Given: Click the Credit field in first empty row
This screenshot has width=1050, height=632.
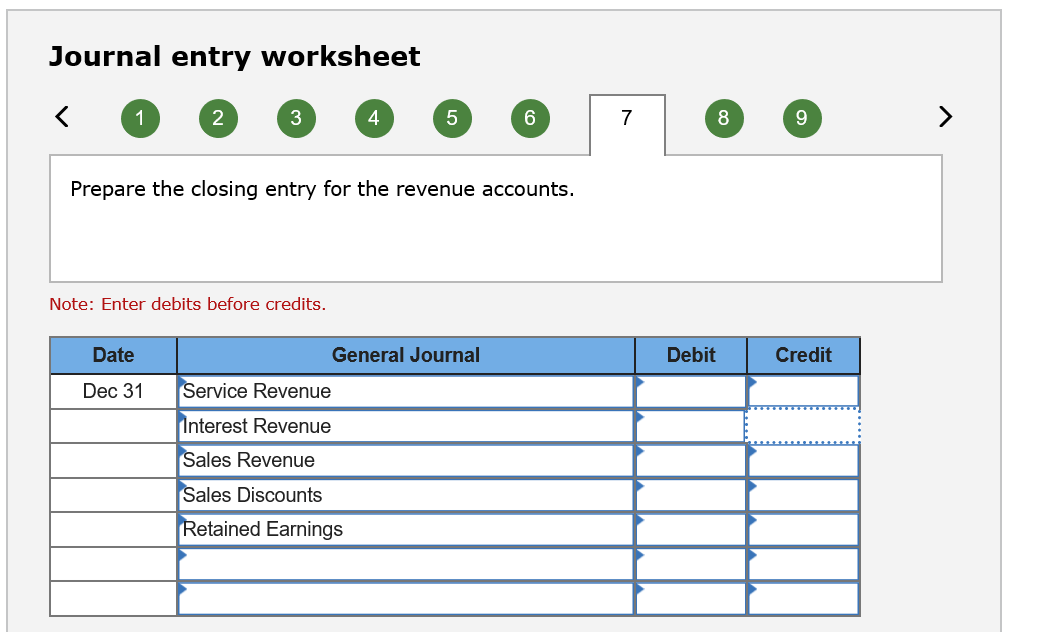Looking at the screenshot, I should tap(804, 564).
